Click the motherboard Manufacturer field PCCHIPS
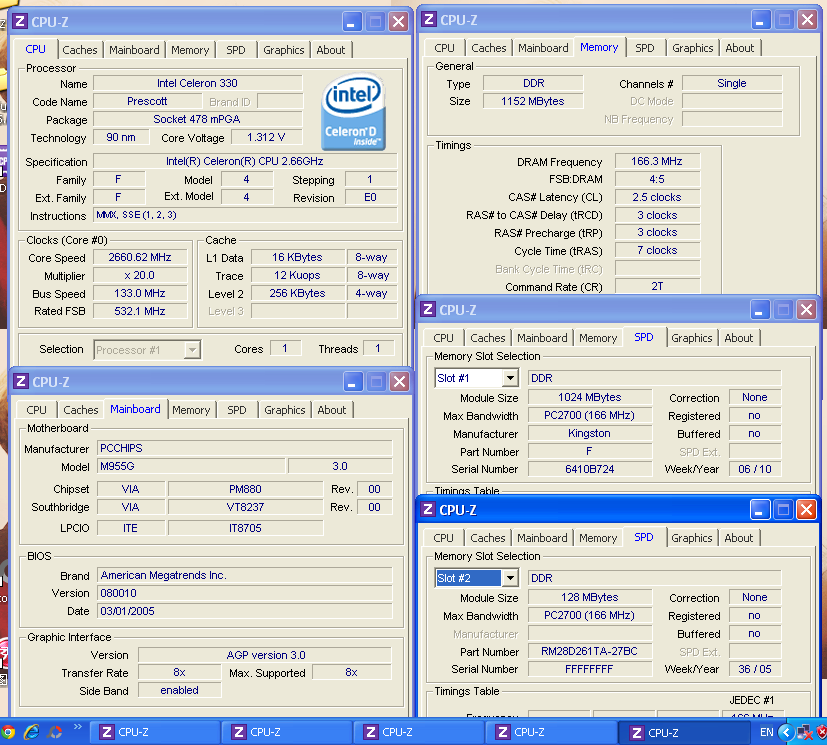This screenshot has width=827, height=745. [245, 448]
